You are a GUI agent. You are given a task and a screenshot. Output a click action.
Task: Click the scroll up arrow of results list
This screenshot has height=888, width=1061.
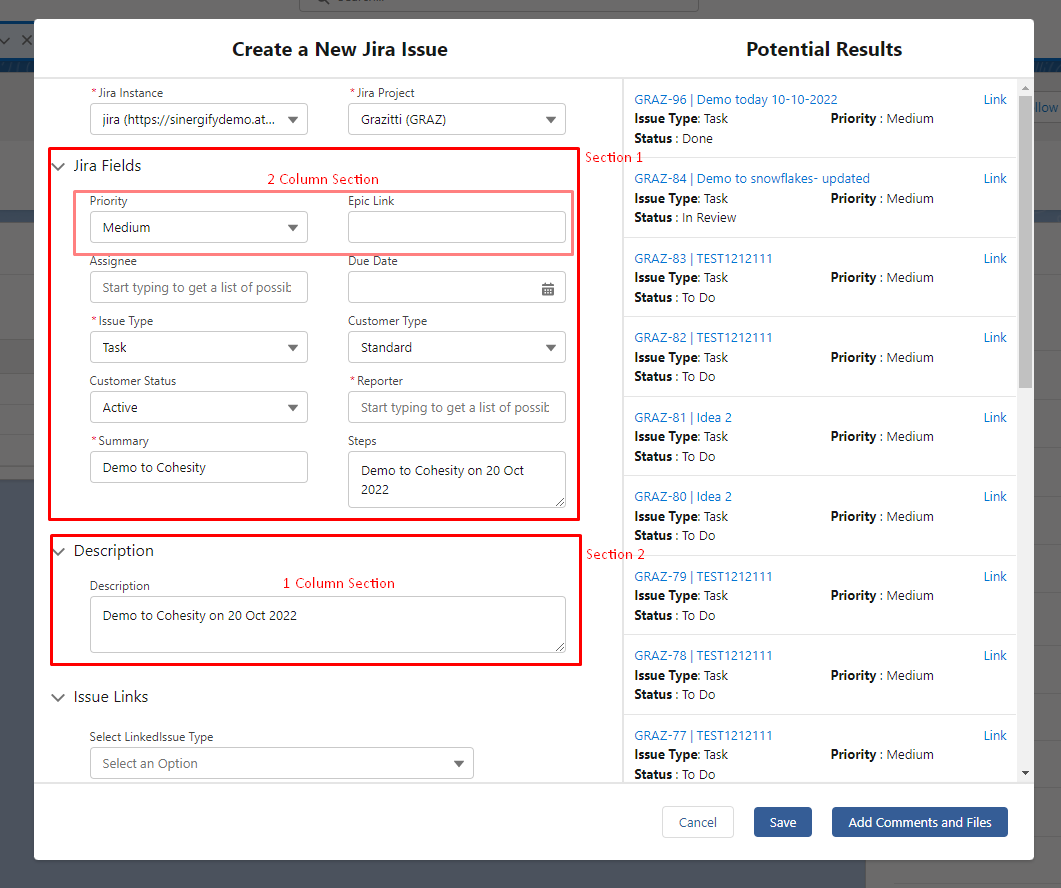point(1025,88)
